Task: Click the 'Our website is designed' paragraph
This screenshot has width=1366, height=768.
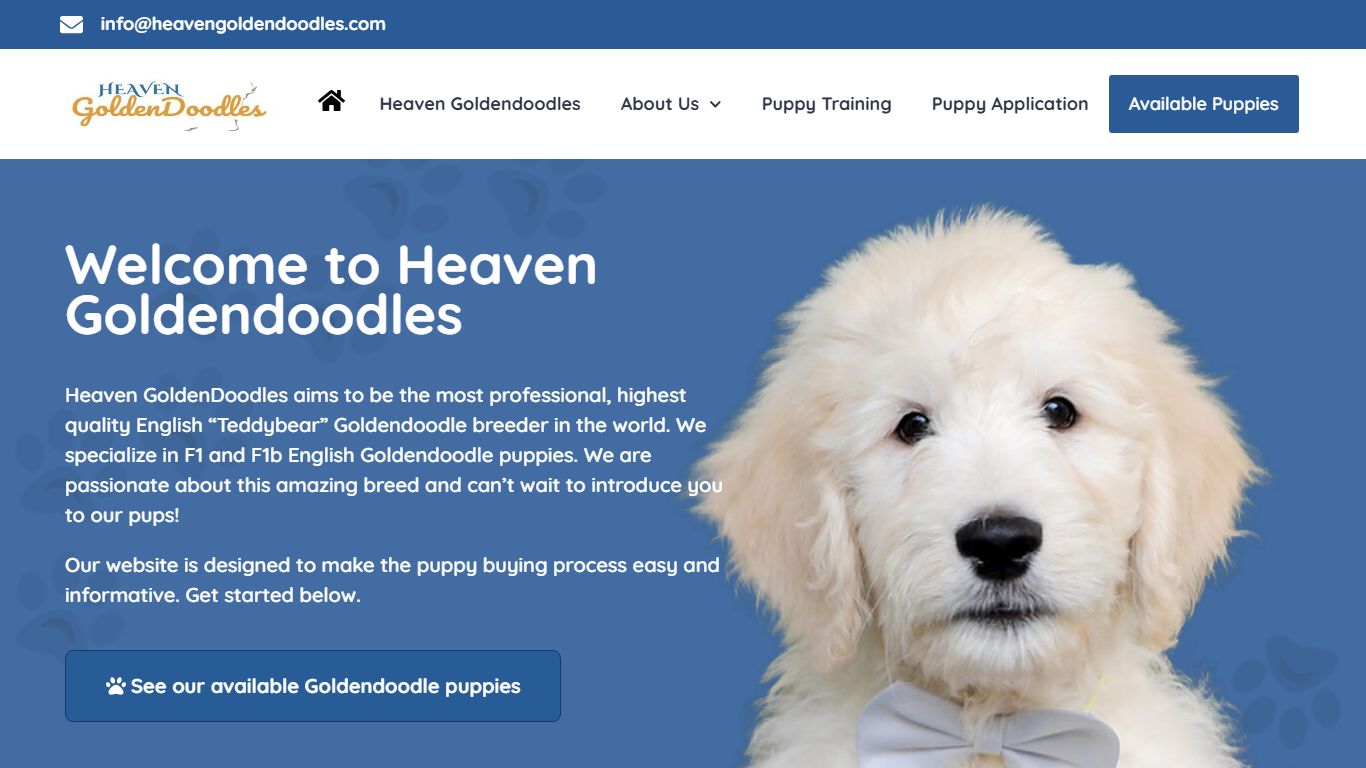Action: [x=392, y=580]
